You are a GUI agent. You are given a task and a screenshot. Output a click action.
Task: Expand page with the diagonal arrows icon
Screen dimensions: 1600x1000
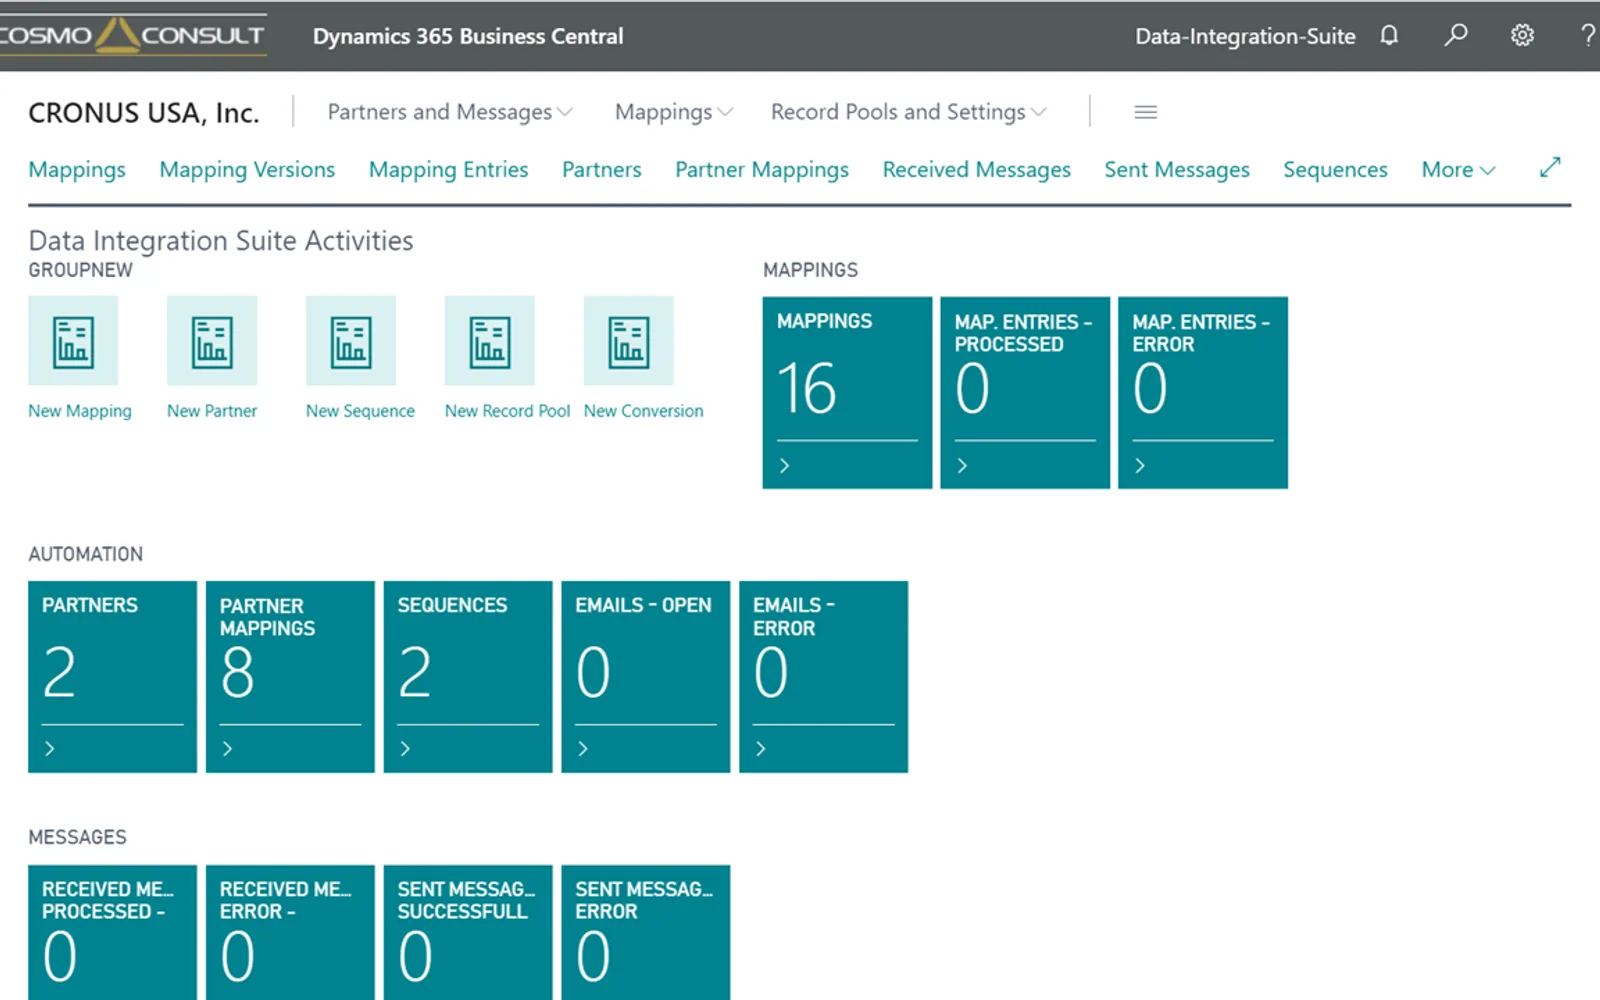point(1550,168)
